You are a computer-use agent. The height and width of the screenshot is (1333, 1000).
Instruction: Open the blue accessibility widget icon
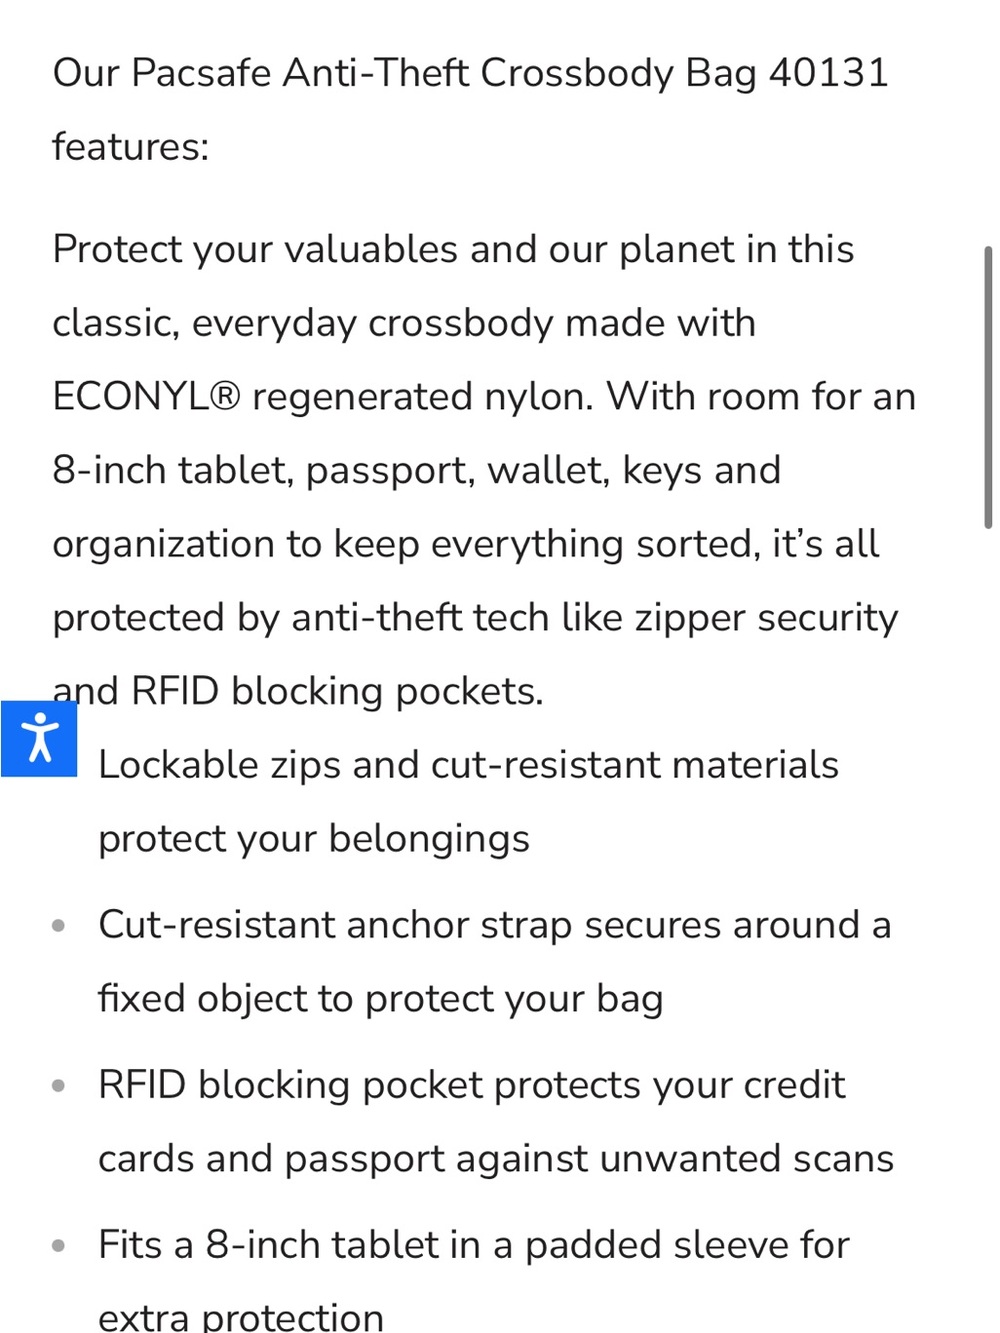[39, 739]
